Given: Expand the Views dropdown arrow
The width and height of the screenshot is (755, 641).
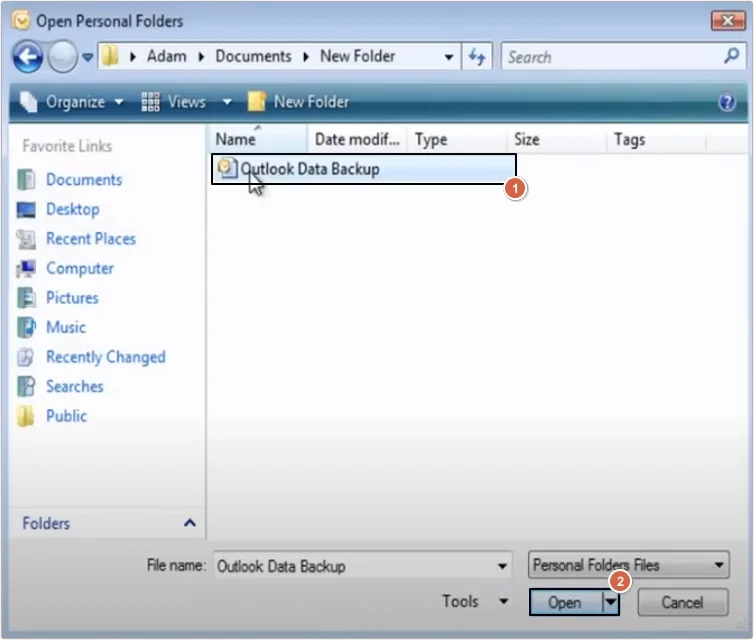Looking at the screenshot, I should coord(227,102).
